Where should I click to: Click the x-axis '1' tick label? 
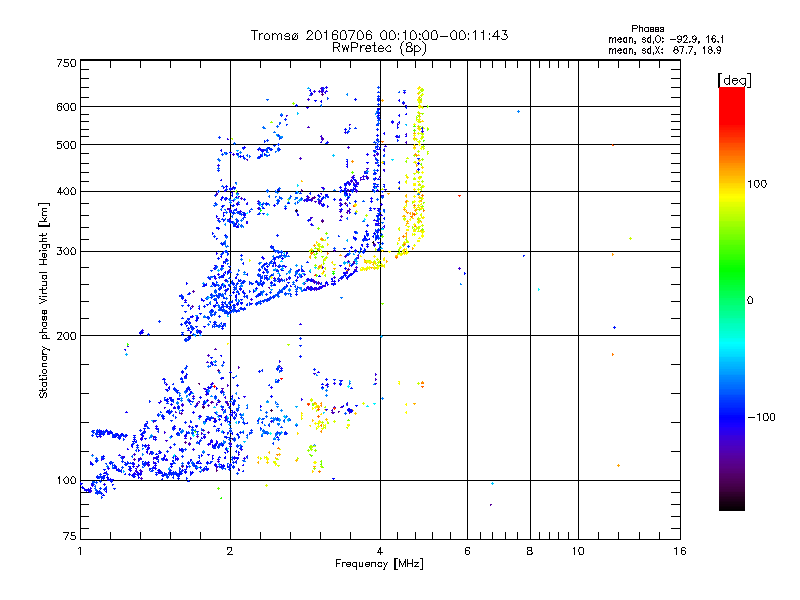80,551
